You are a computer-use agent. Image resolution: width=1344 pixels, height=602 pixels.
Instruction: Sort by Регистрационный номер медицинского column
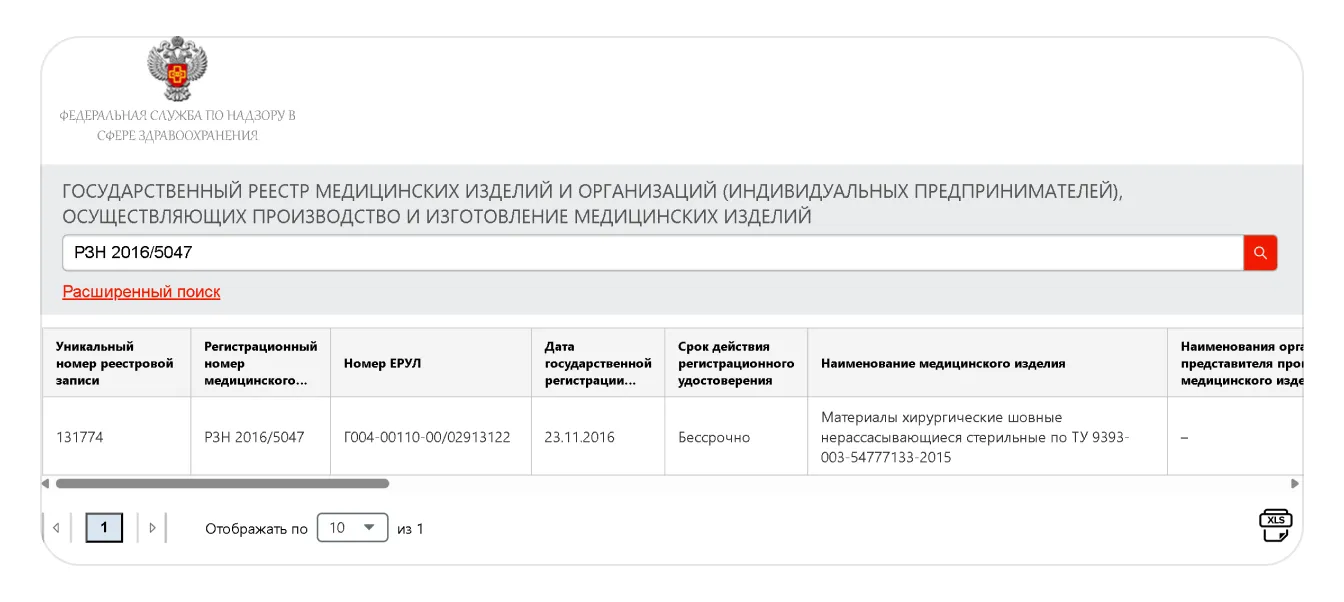click(x=260, y=363)
